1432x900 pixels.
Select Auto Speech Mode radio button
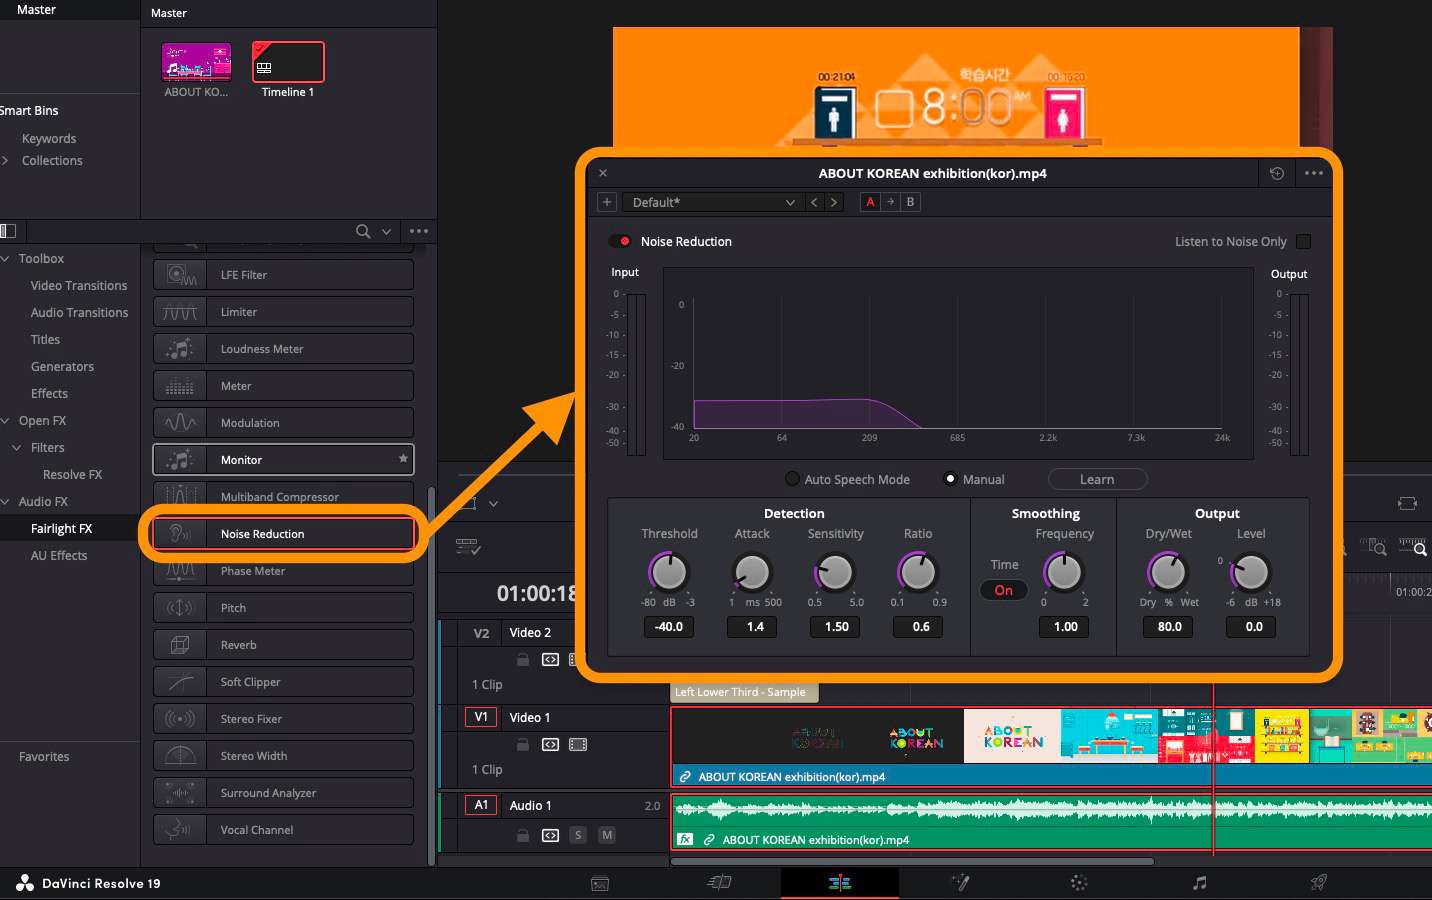coord(793,479)
